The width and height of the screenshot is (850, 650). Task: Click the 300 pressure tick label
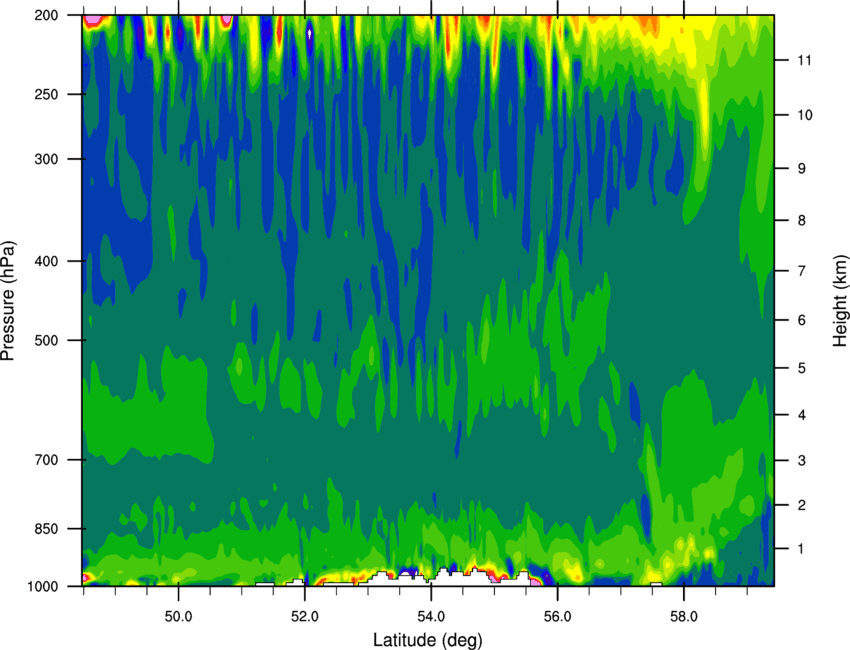[46, 159]
